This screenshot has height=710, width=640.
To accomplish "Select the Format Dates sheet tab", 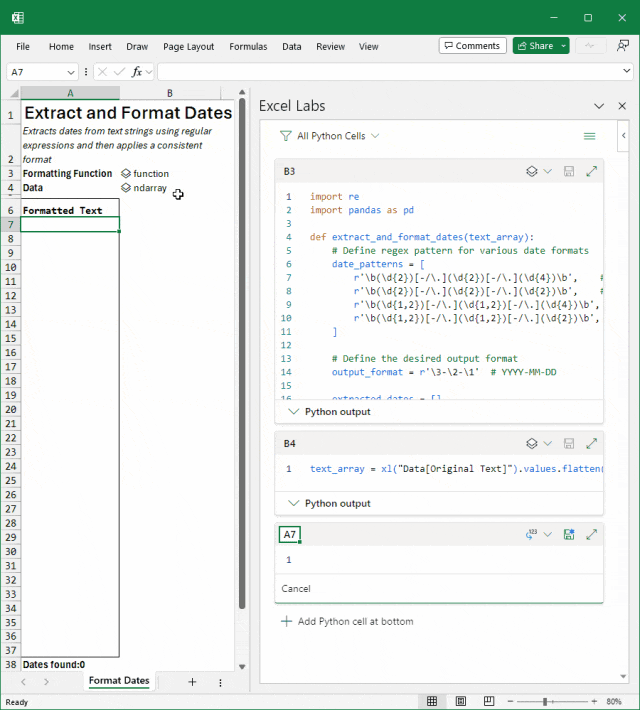I will click(119, 681).
